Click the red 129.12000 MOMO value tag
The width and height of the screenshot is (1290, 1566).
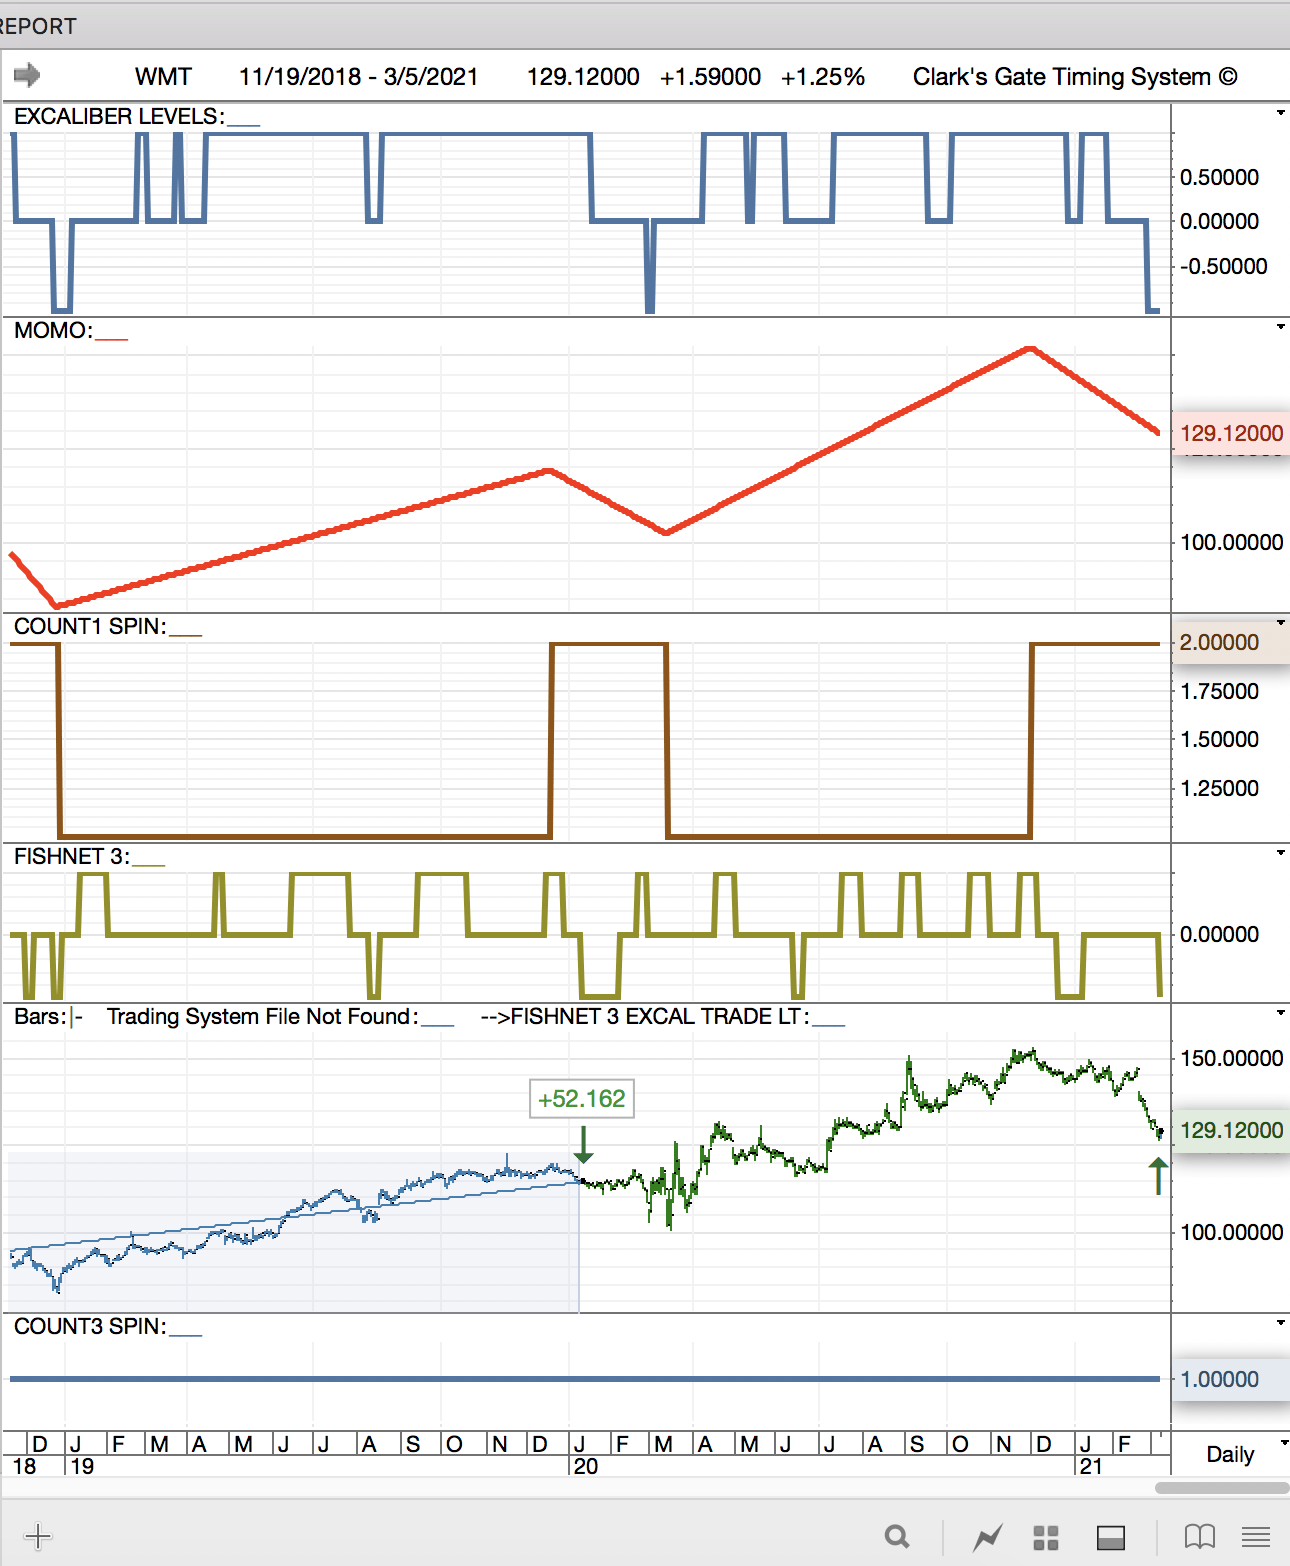1231,433
